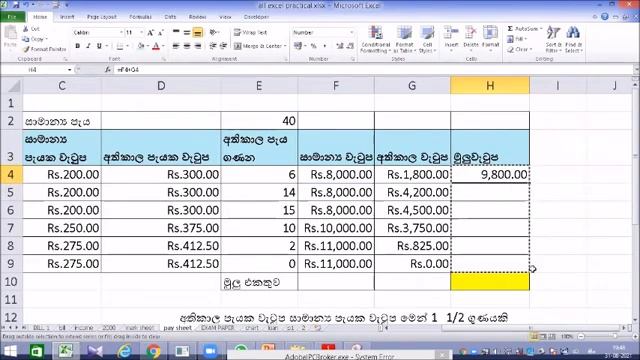Open Google Chrome from the taskbar
Viewport: 640px width, 360px height.
point(153,351)
